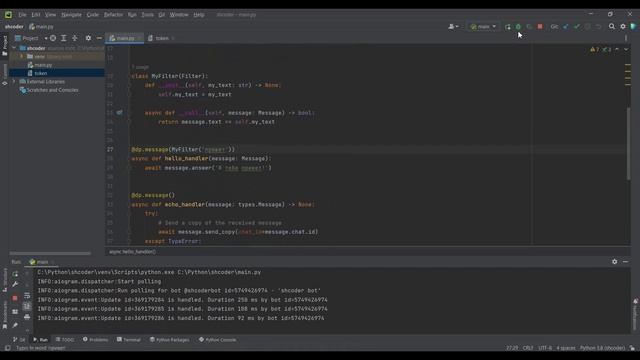Screen dimensions: 640x360
Task: Expand External Libraries node
Action: click(x=14, y=82)
